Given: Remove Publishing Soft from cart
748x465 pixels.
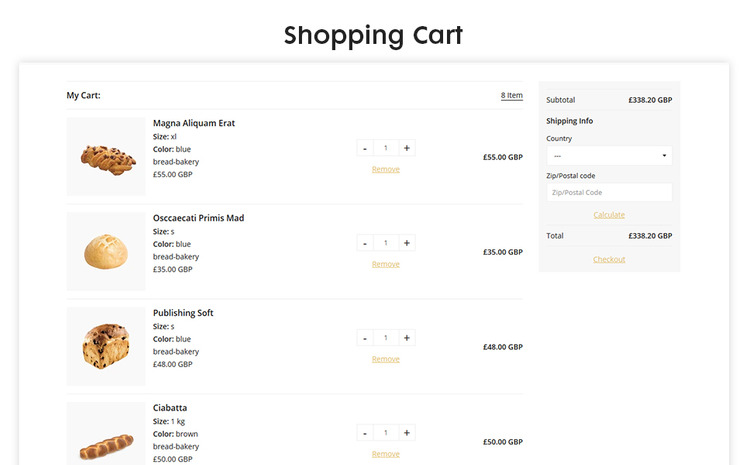Looking at the screenshot, I should [385, 359].
